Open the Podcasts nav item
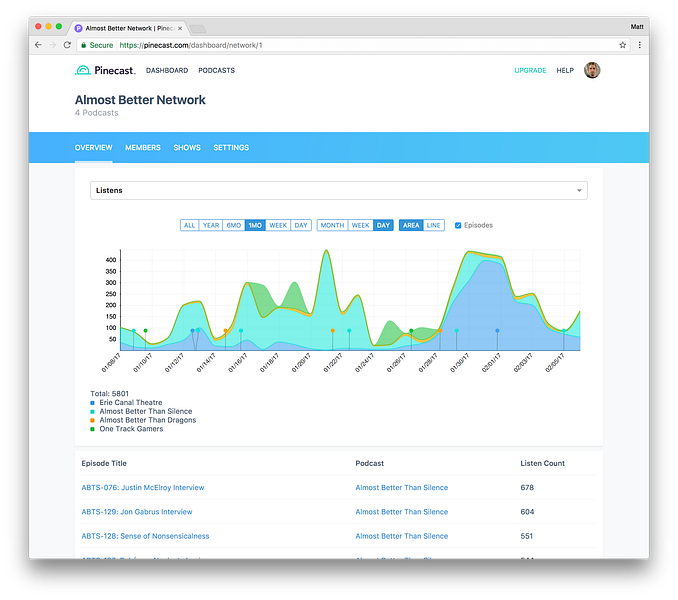This screenshot has height=600, width=678. click(x=217, y=70)
